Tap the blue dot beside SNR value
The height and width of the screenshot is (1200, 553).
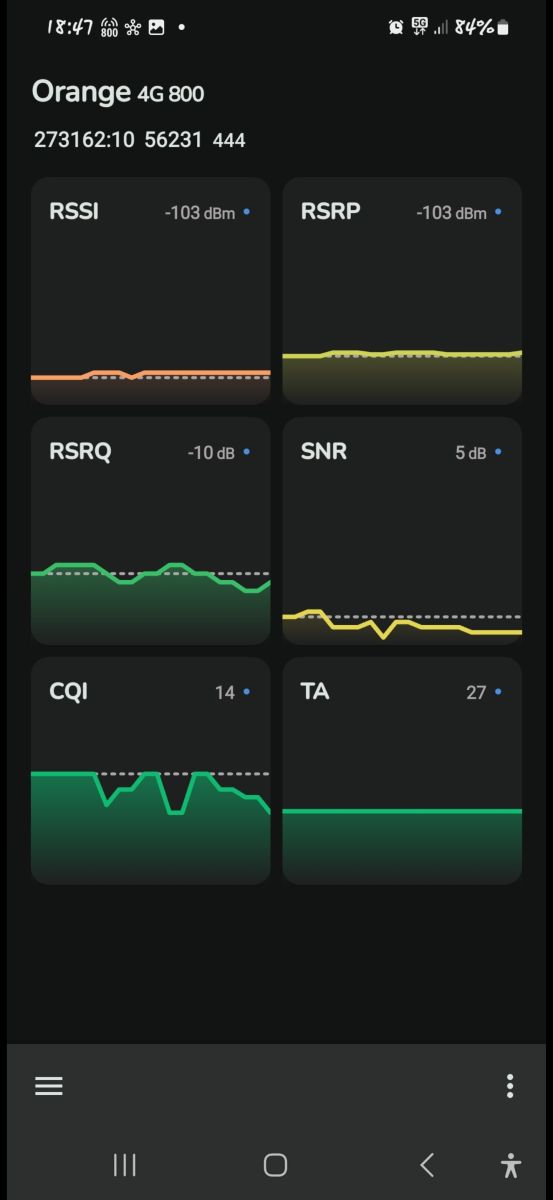pos(498,452)
